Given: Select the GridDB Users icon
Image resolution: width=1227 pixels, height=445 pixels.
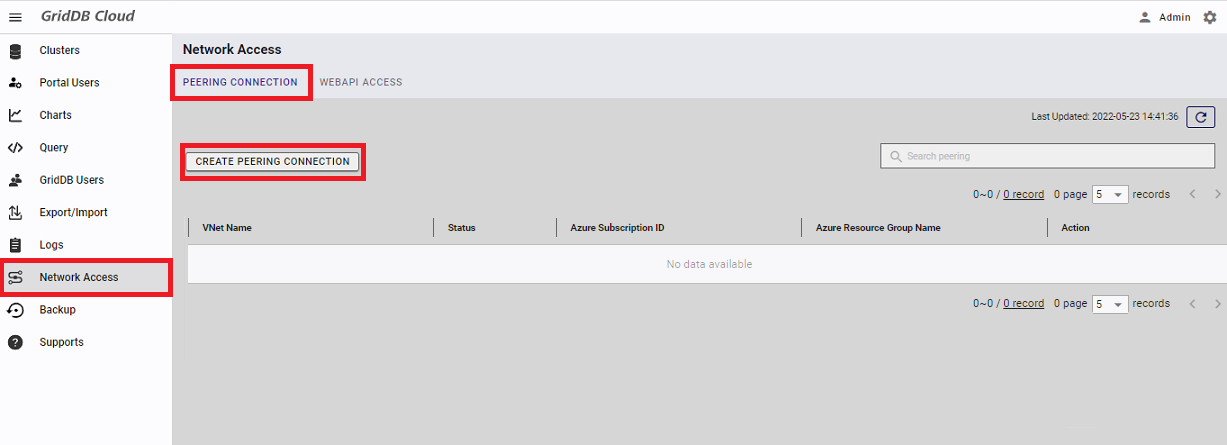Looking at the screenshot, I should point(15,180).
